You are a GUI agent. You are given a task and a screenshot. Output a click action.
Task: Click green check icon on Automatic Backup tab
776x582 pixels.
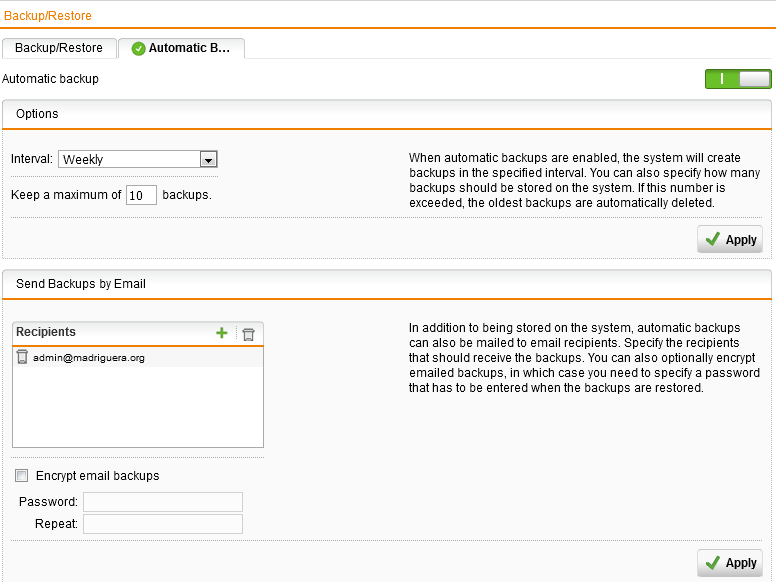(138, 49)
